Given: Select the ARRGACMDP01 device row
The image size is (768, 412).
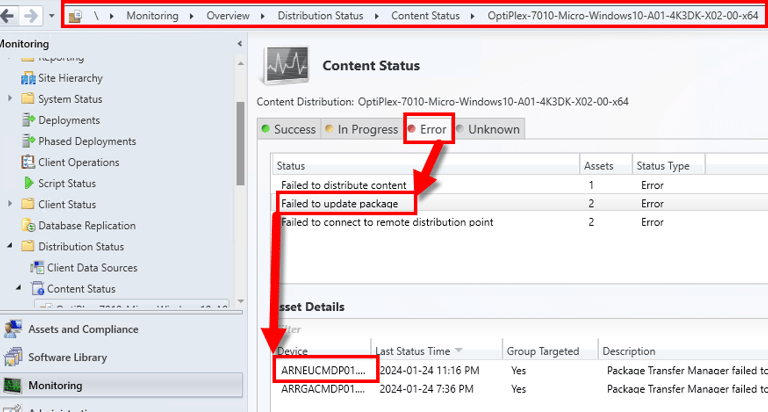Looking at the screenshot, I should [520, 389].
